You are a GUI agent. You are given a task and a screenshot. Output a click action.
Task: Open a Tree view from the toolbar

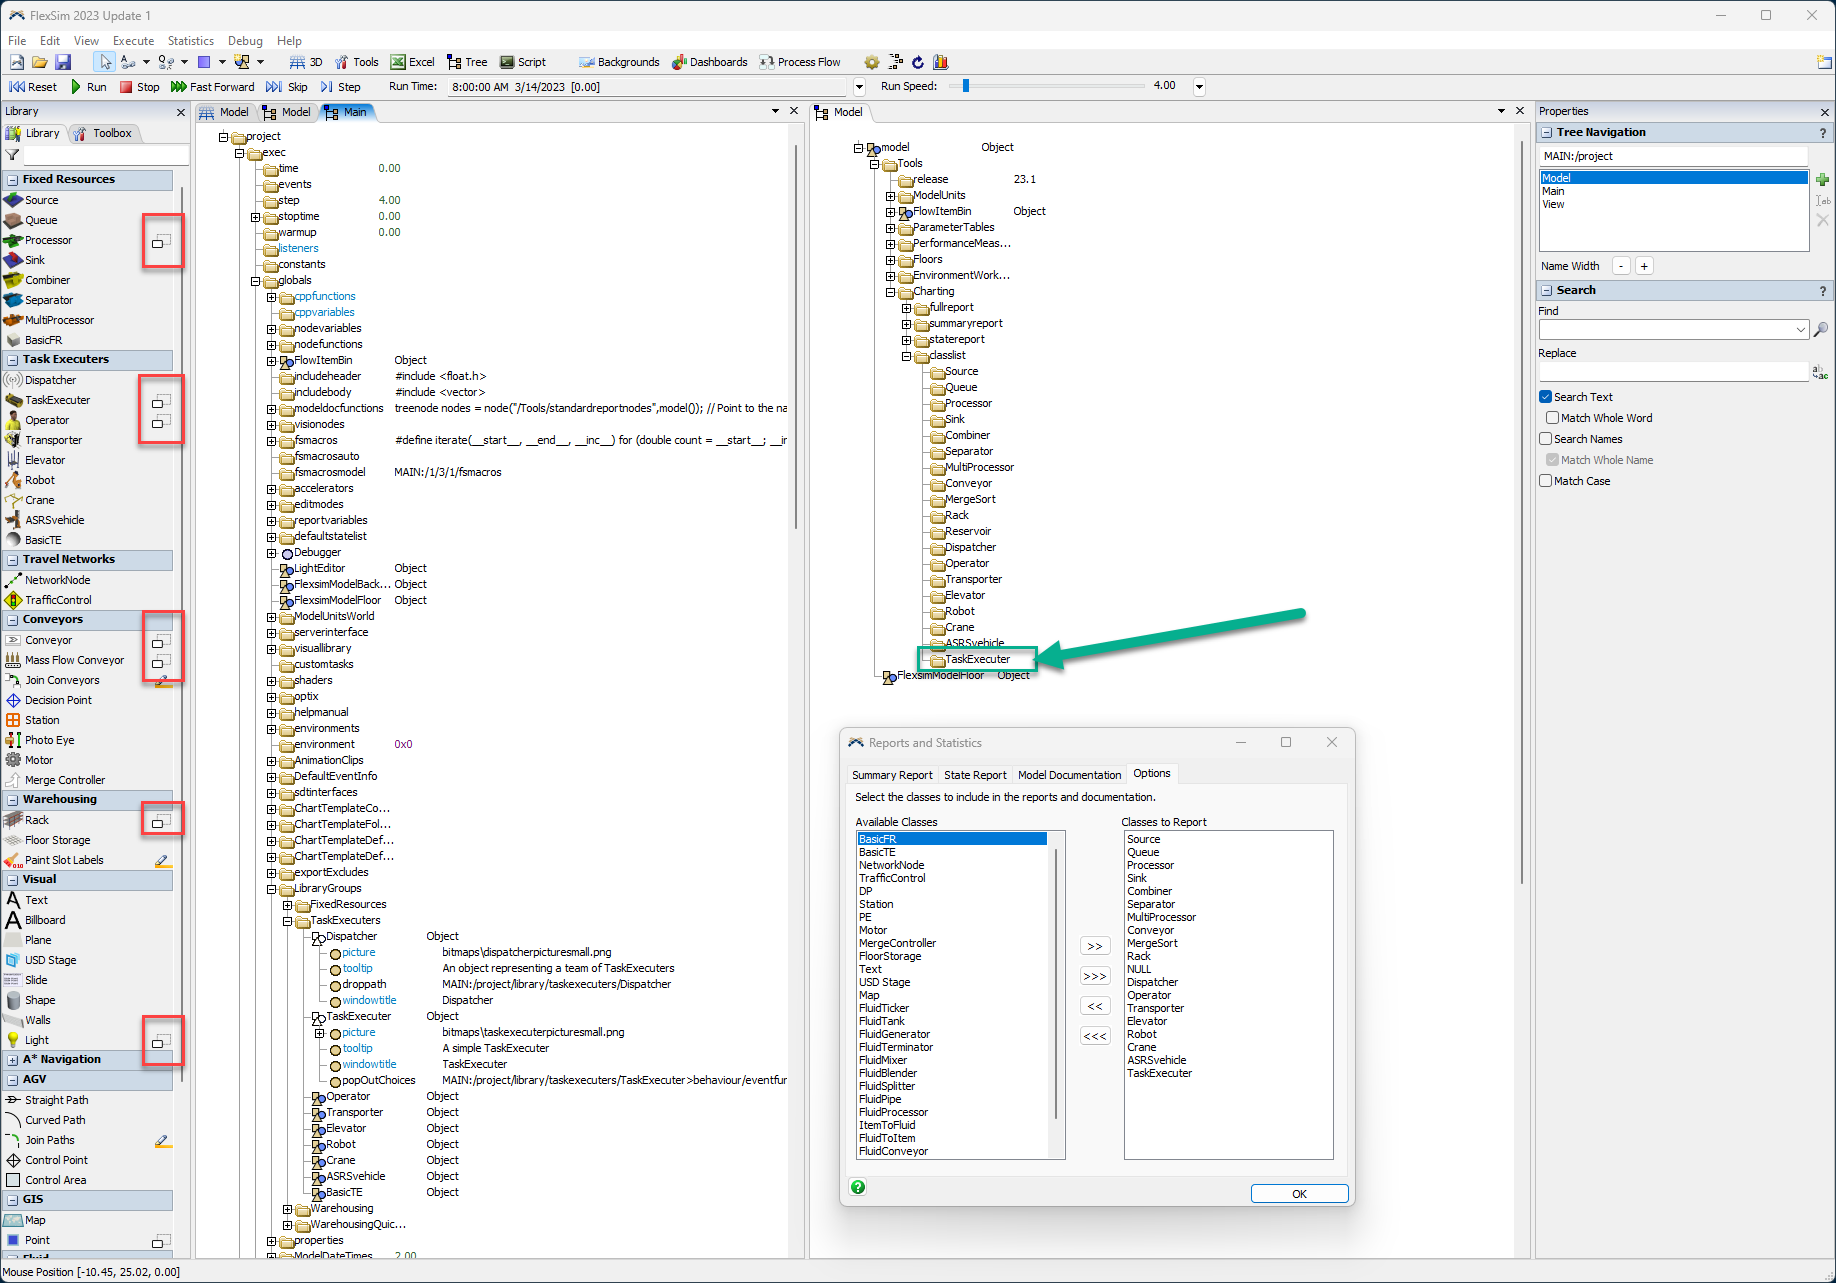467,62
